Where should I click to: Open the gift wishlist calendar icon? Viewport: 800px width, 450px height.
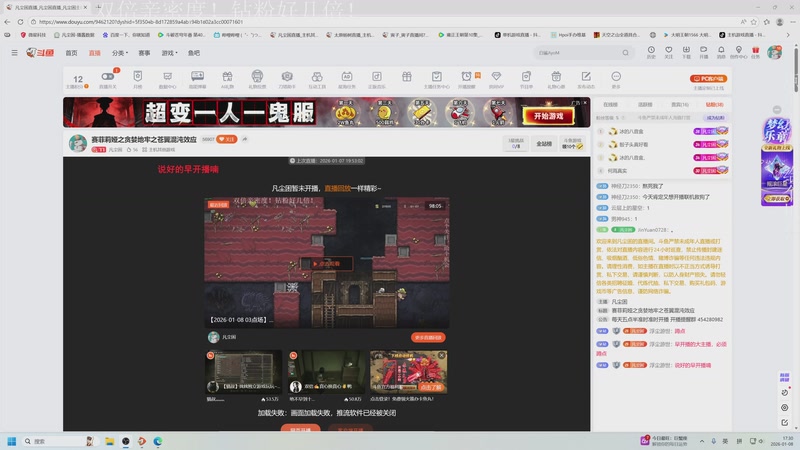(x=556, y=77)
